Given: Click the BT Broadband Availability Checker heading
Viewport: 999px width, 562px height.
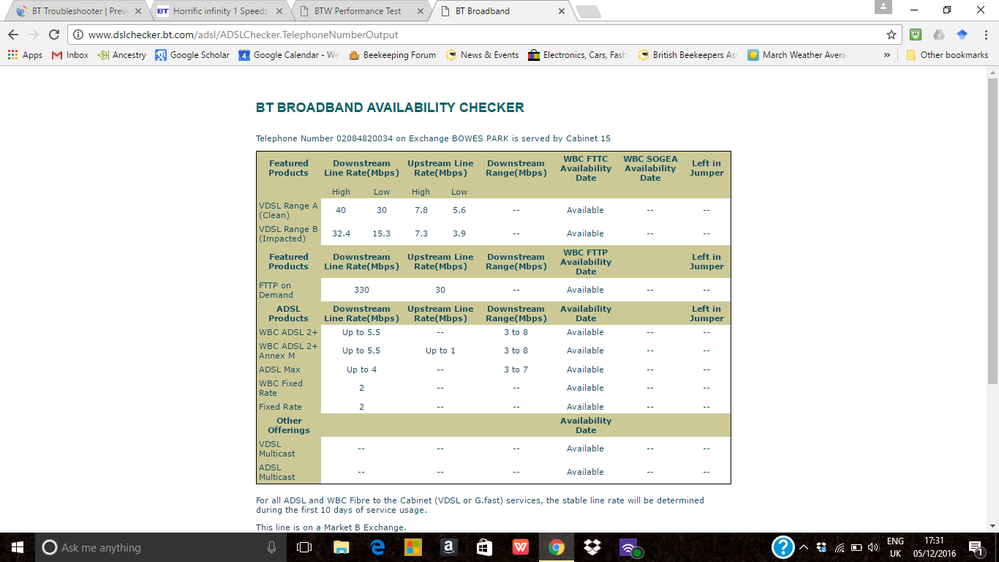Looking at the screenshot, I should 390,108.
